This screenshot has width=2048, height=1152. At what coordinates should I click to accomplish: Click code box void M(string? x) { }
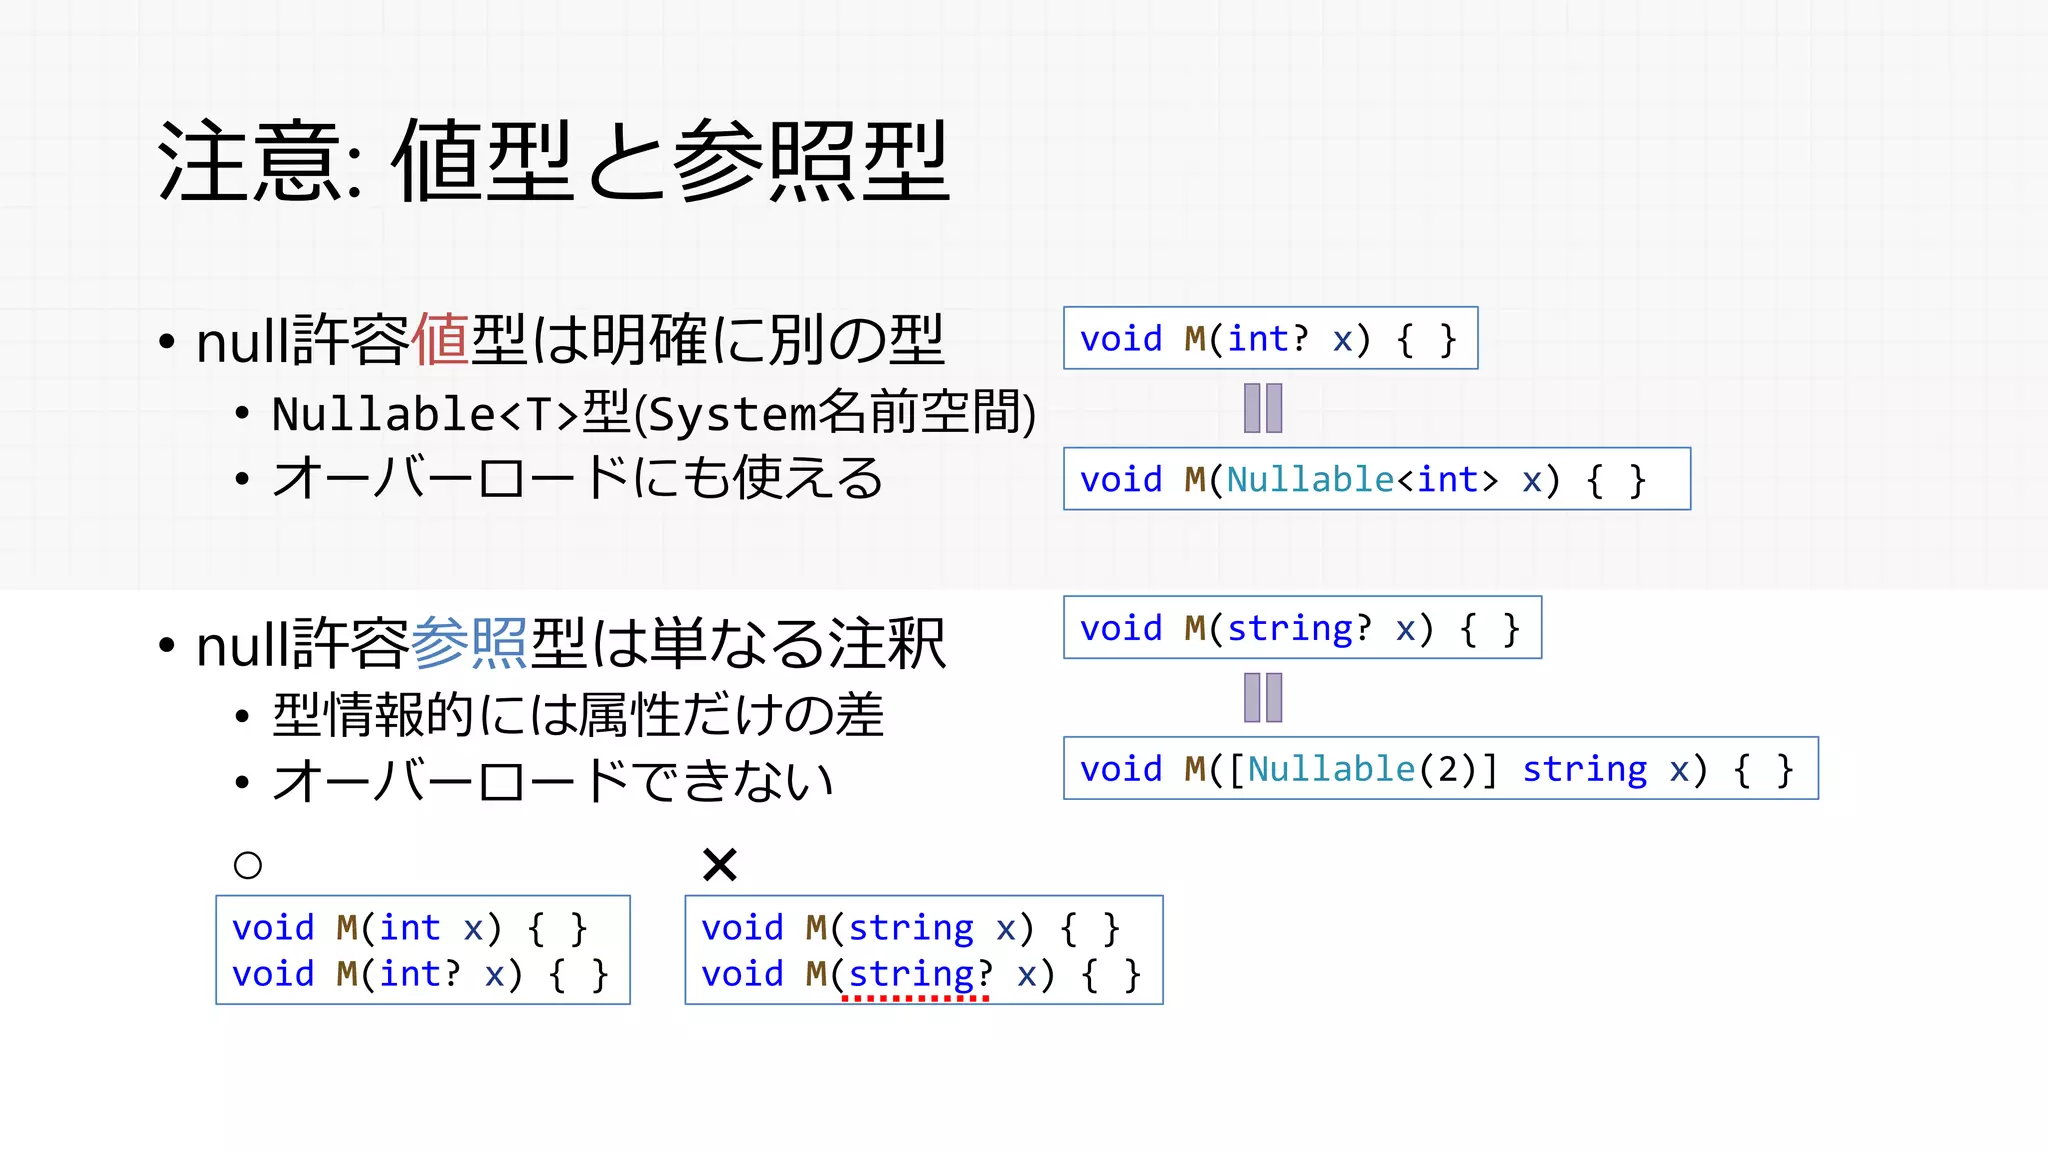[1302, 627]
